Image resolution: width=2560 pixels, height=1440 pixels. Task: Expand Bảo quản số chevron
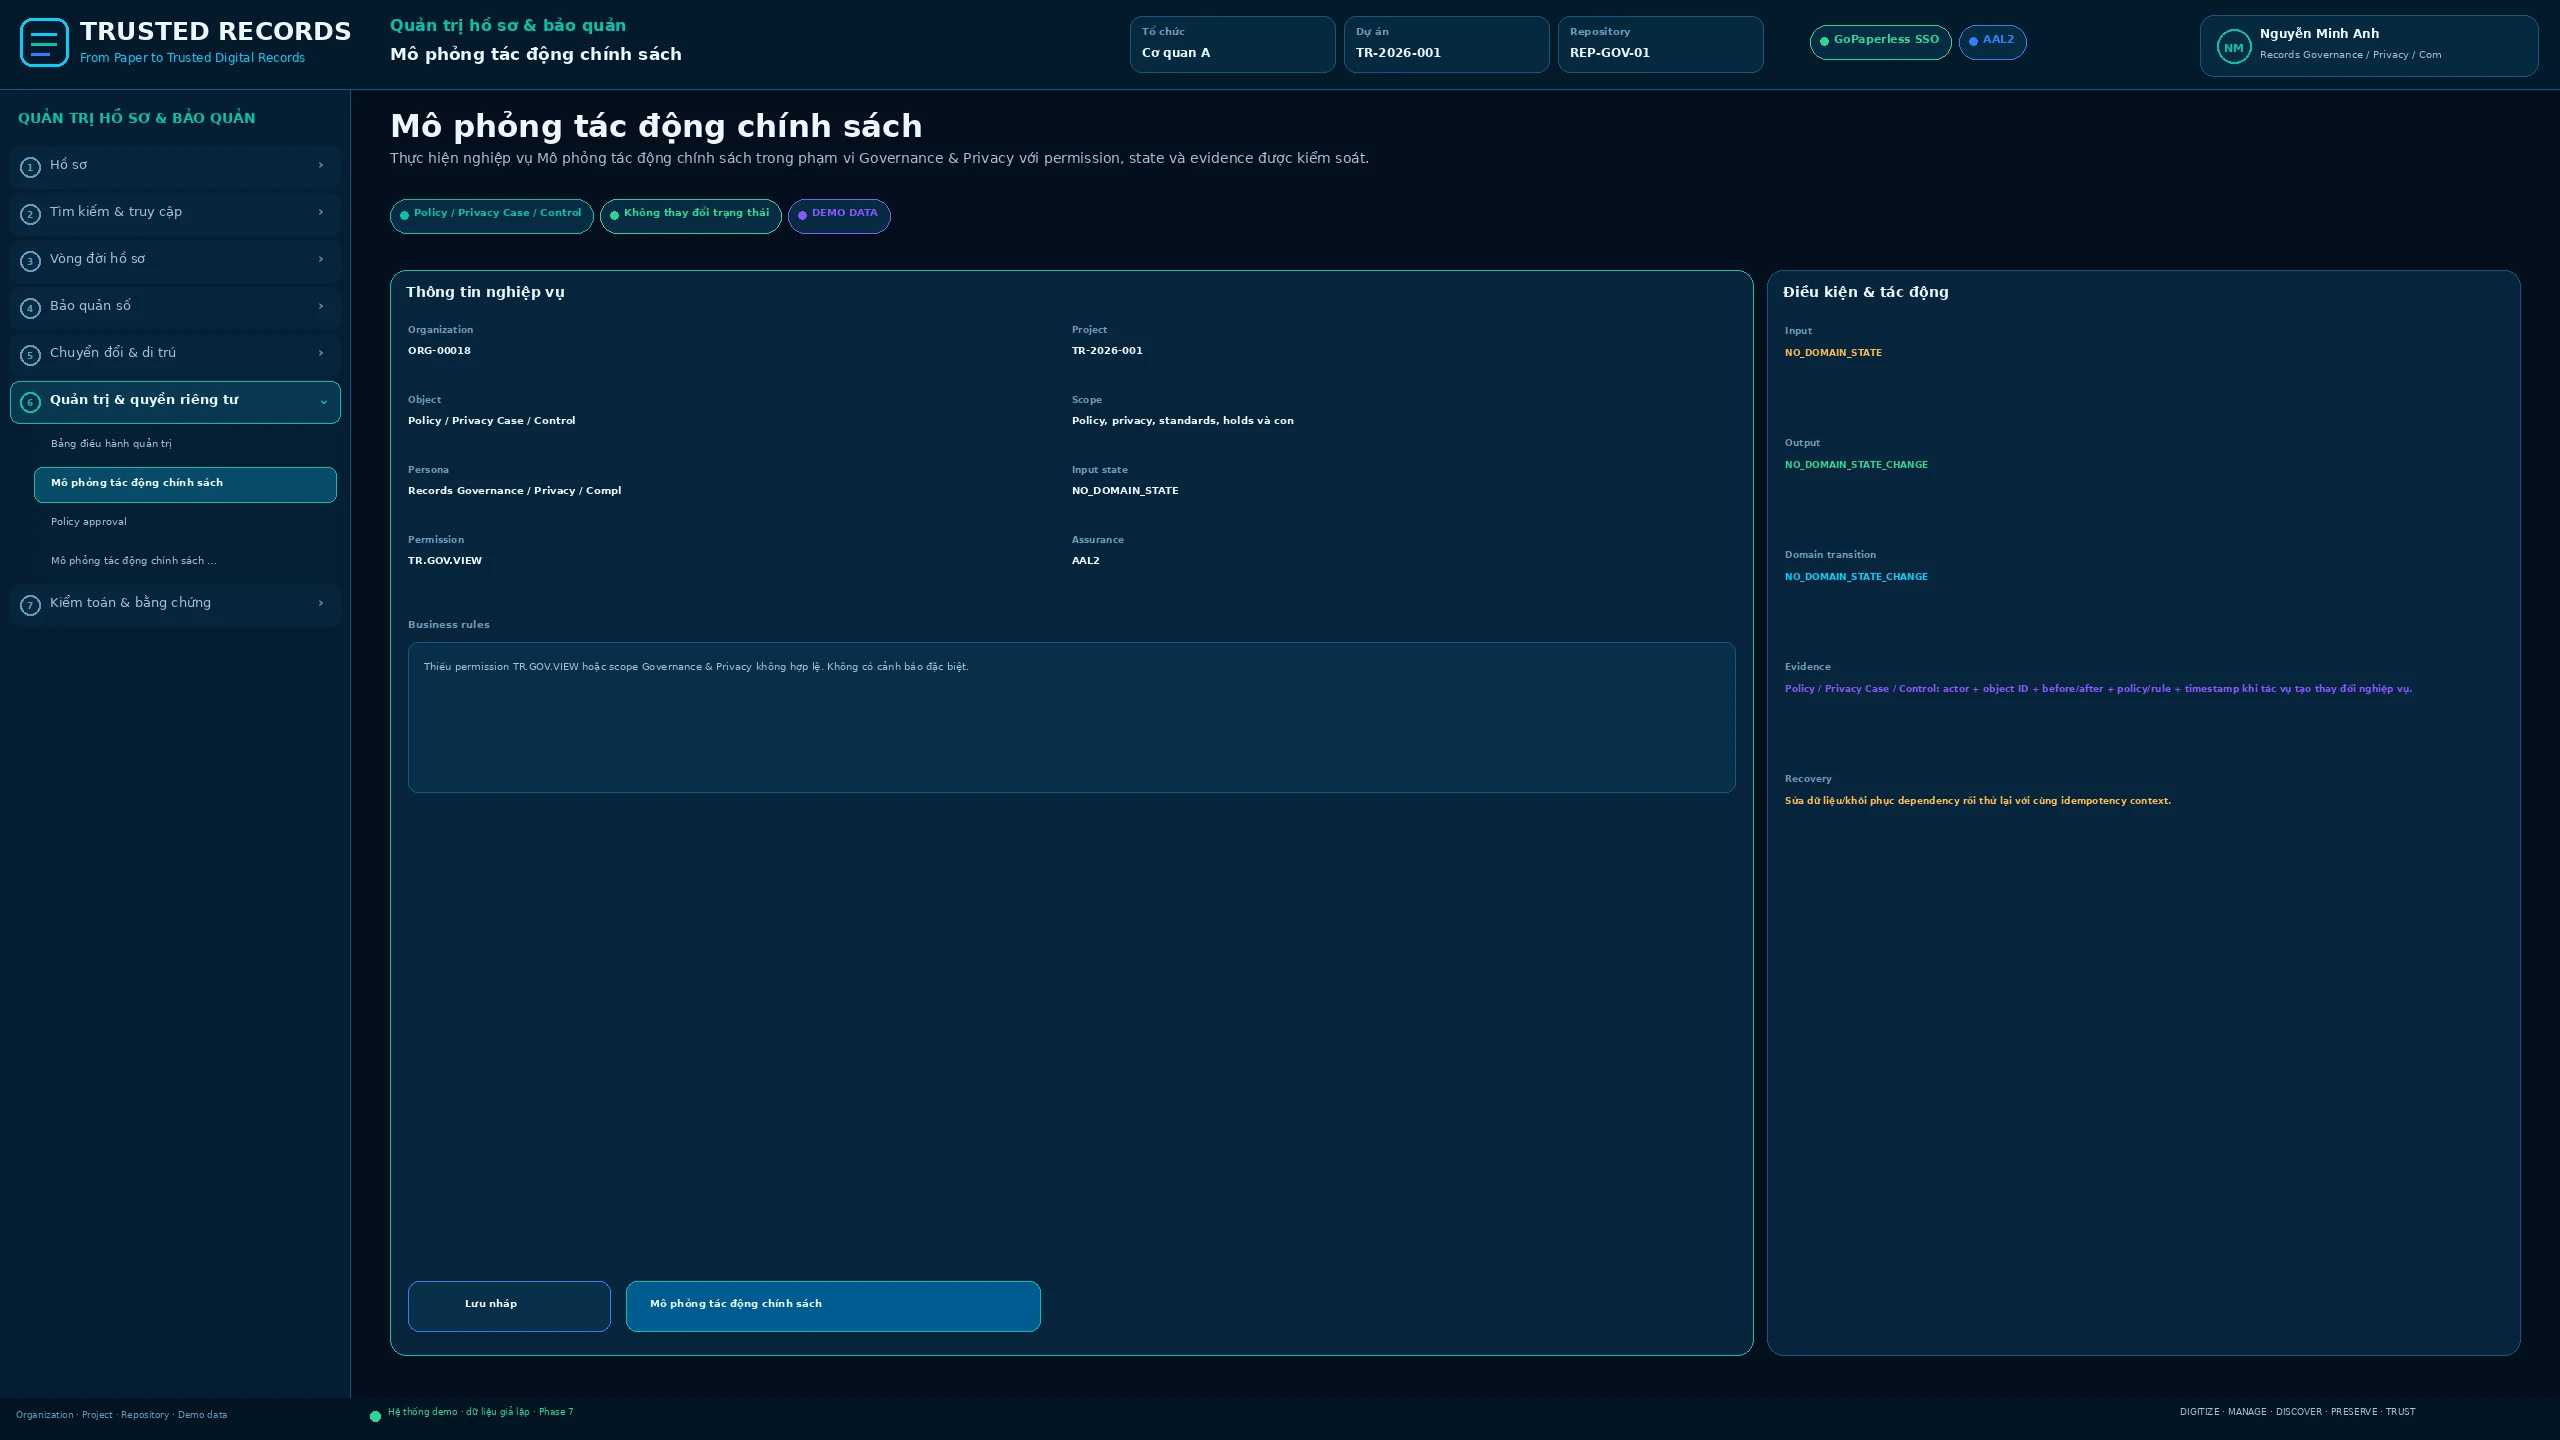coord(321,306)
